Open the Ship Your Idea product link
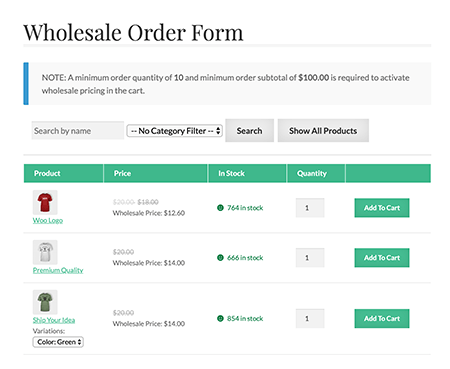The image size is (450, 369). pyautogui.click(x=54, y=320)
